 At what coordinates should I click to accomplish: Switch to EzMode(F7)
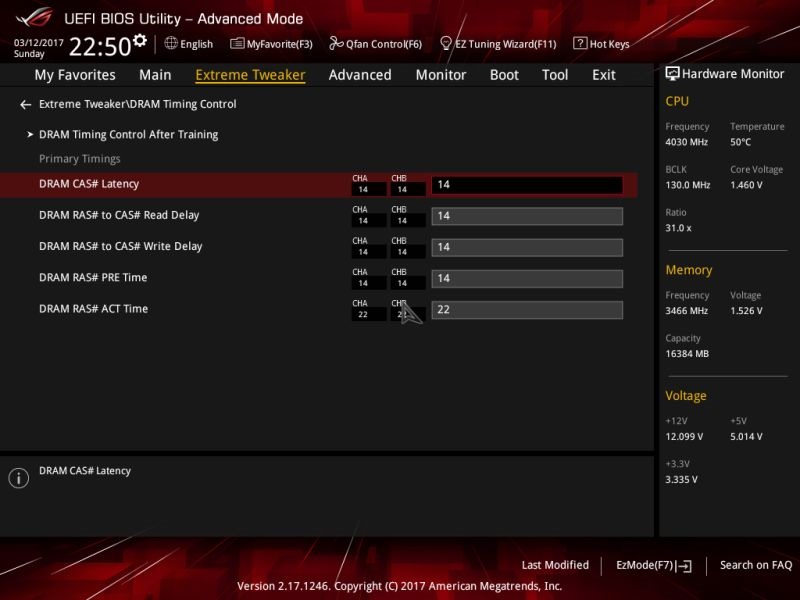click(x=654, y=565)
